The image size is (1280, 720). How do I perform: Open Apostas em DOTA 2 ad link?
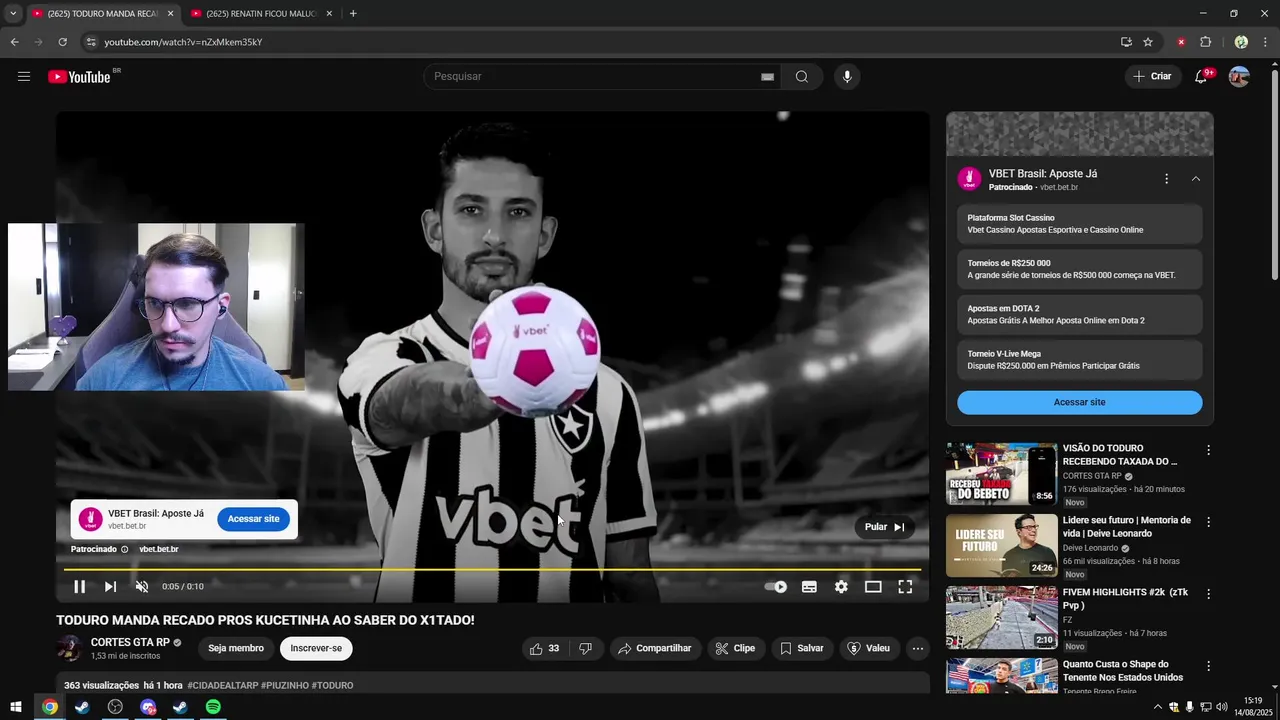click(1079, 314)
